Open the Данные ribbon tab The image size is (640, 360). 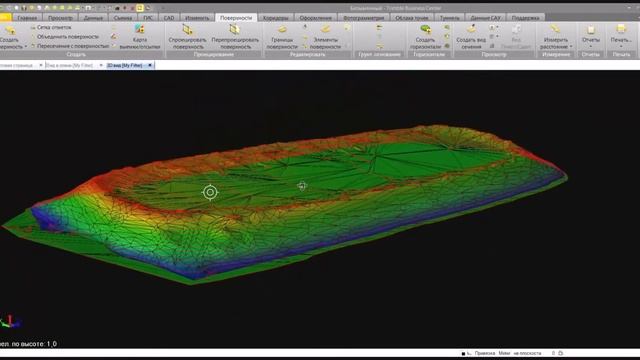point(93,18)
